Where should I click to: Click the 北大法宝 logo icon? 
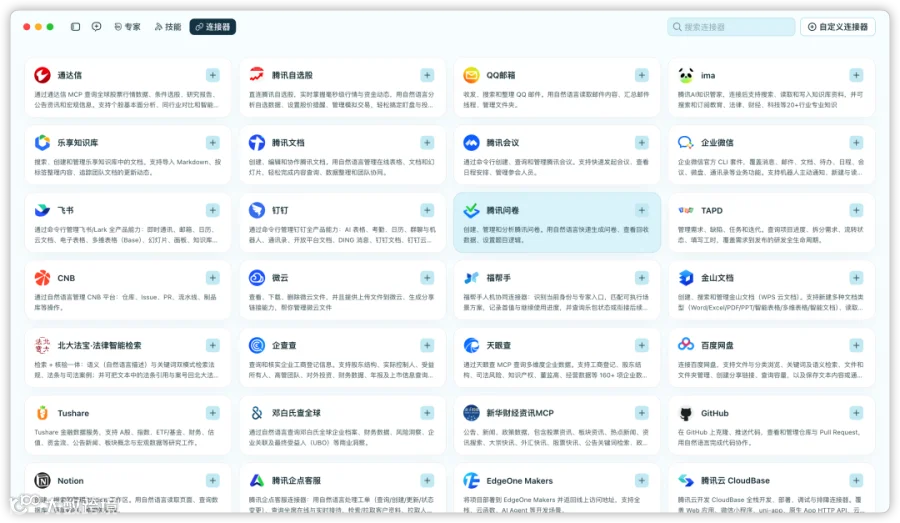42,345
